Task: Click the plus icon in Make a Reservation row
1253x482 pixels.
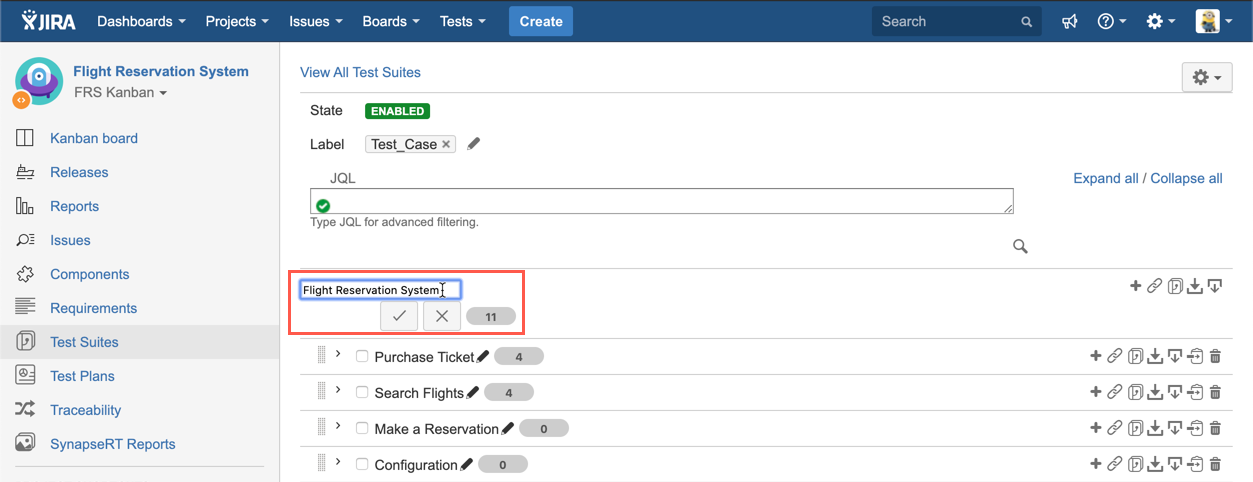Action: [x=1095, y=428]
